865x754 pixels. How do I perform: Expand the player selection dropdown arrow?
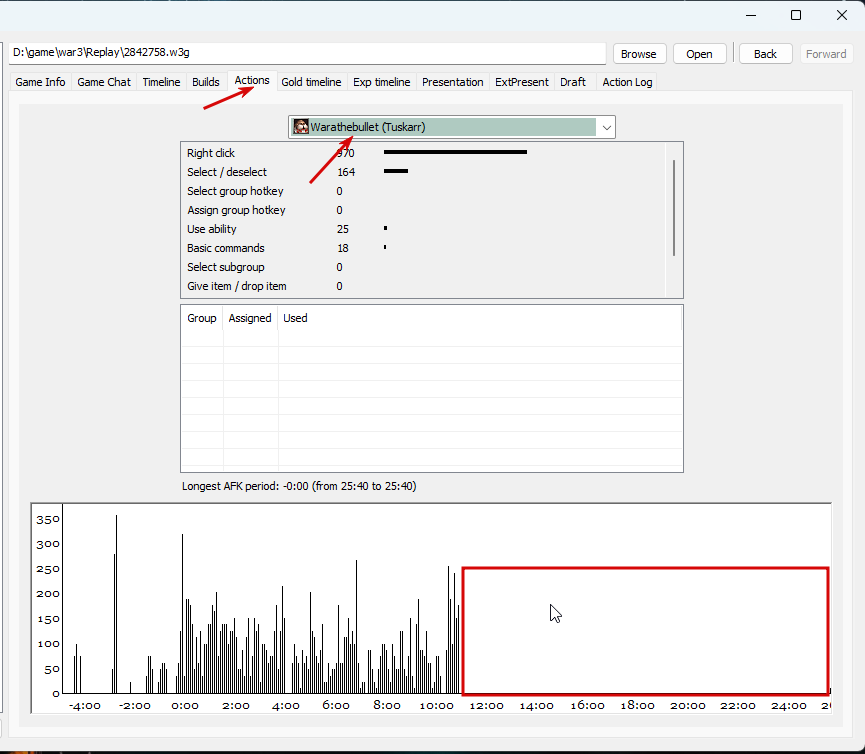606,127
